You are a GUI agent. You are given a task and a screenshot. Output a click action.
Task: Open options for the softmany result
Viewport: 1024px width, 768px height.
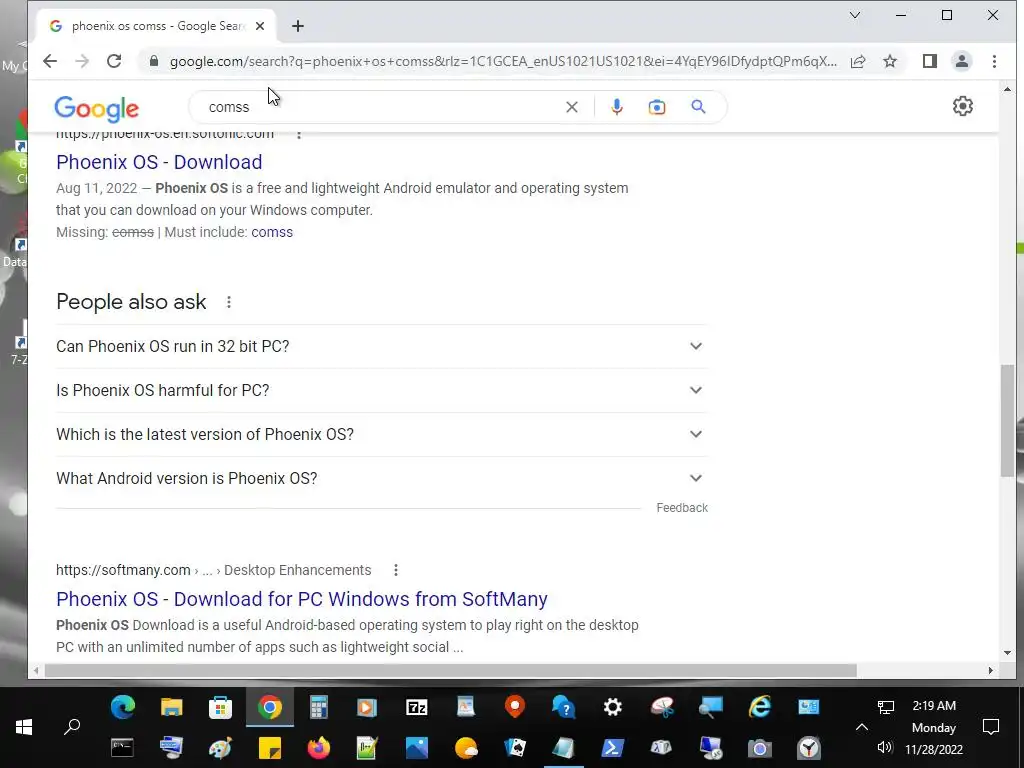coord(396,570)
